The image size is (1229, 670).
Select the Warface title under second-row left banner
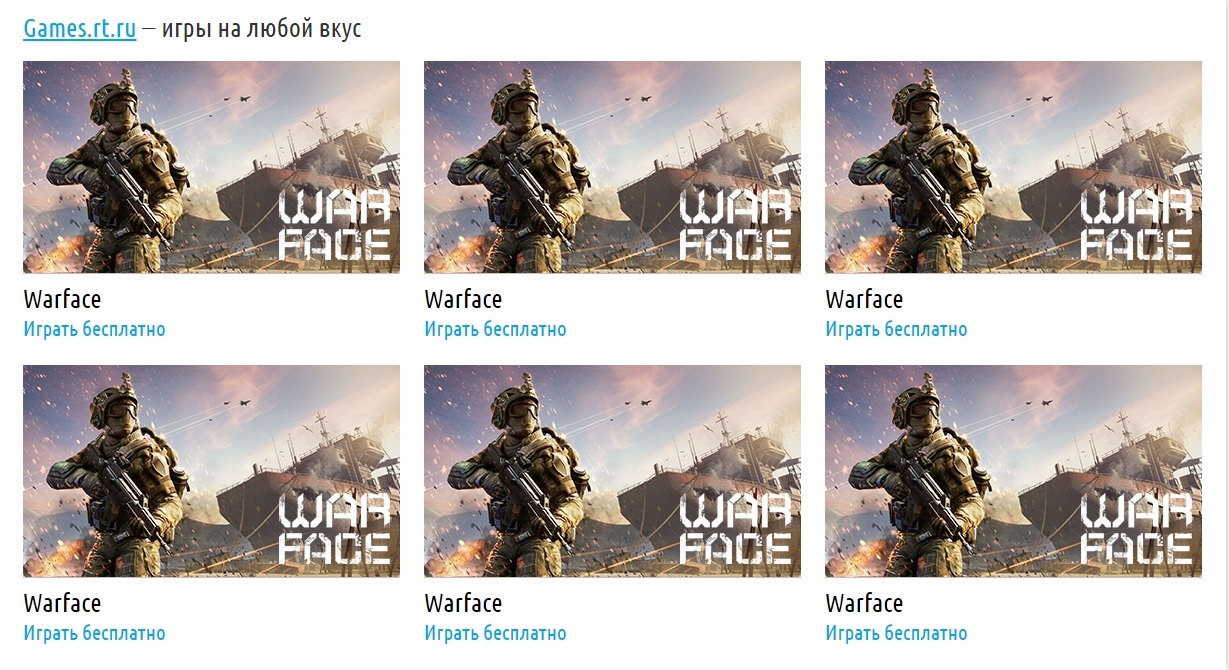pos(62,603)
